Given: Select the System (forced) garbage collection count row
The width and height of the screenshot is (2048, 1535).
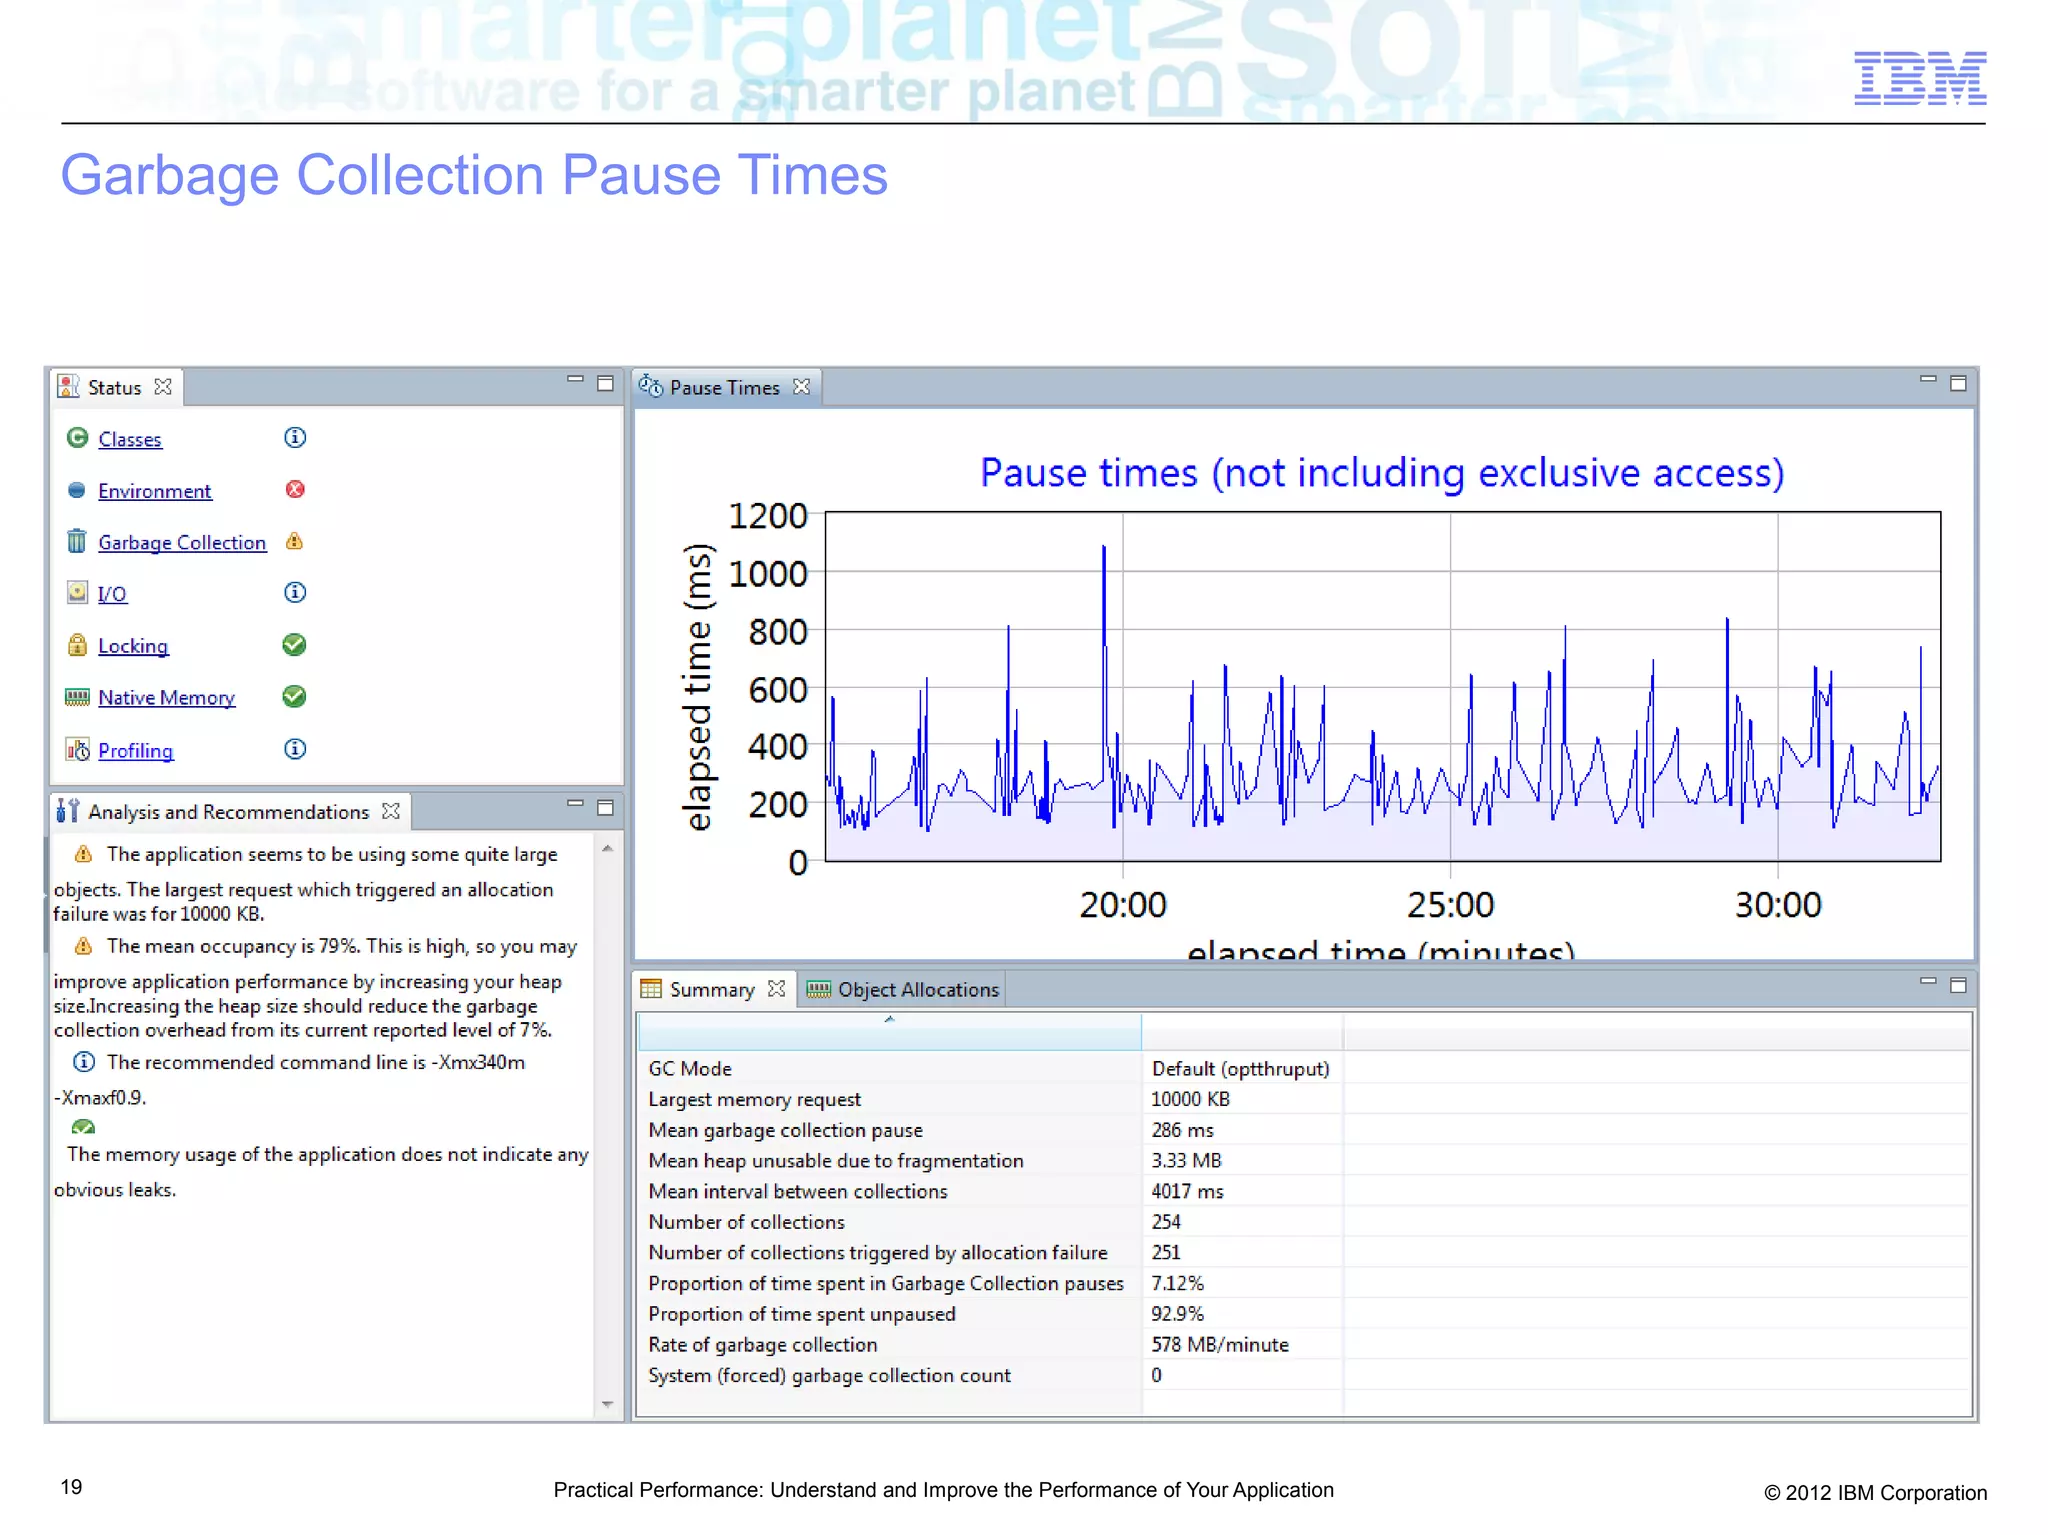Looking at the screenshot, I should (x=1304, y=1375).
